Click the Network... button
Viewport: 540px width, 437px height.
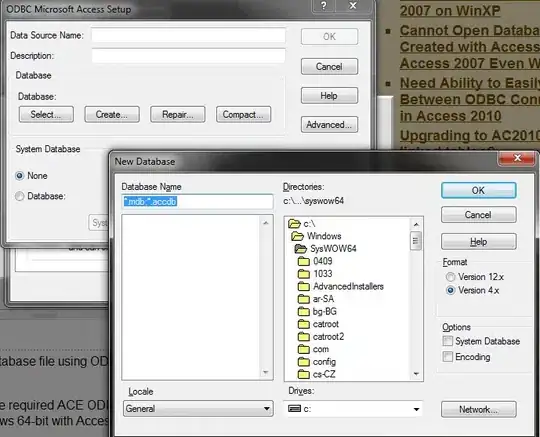(478, 409)
